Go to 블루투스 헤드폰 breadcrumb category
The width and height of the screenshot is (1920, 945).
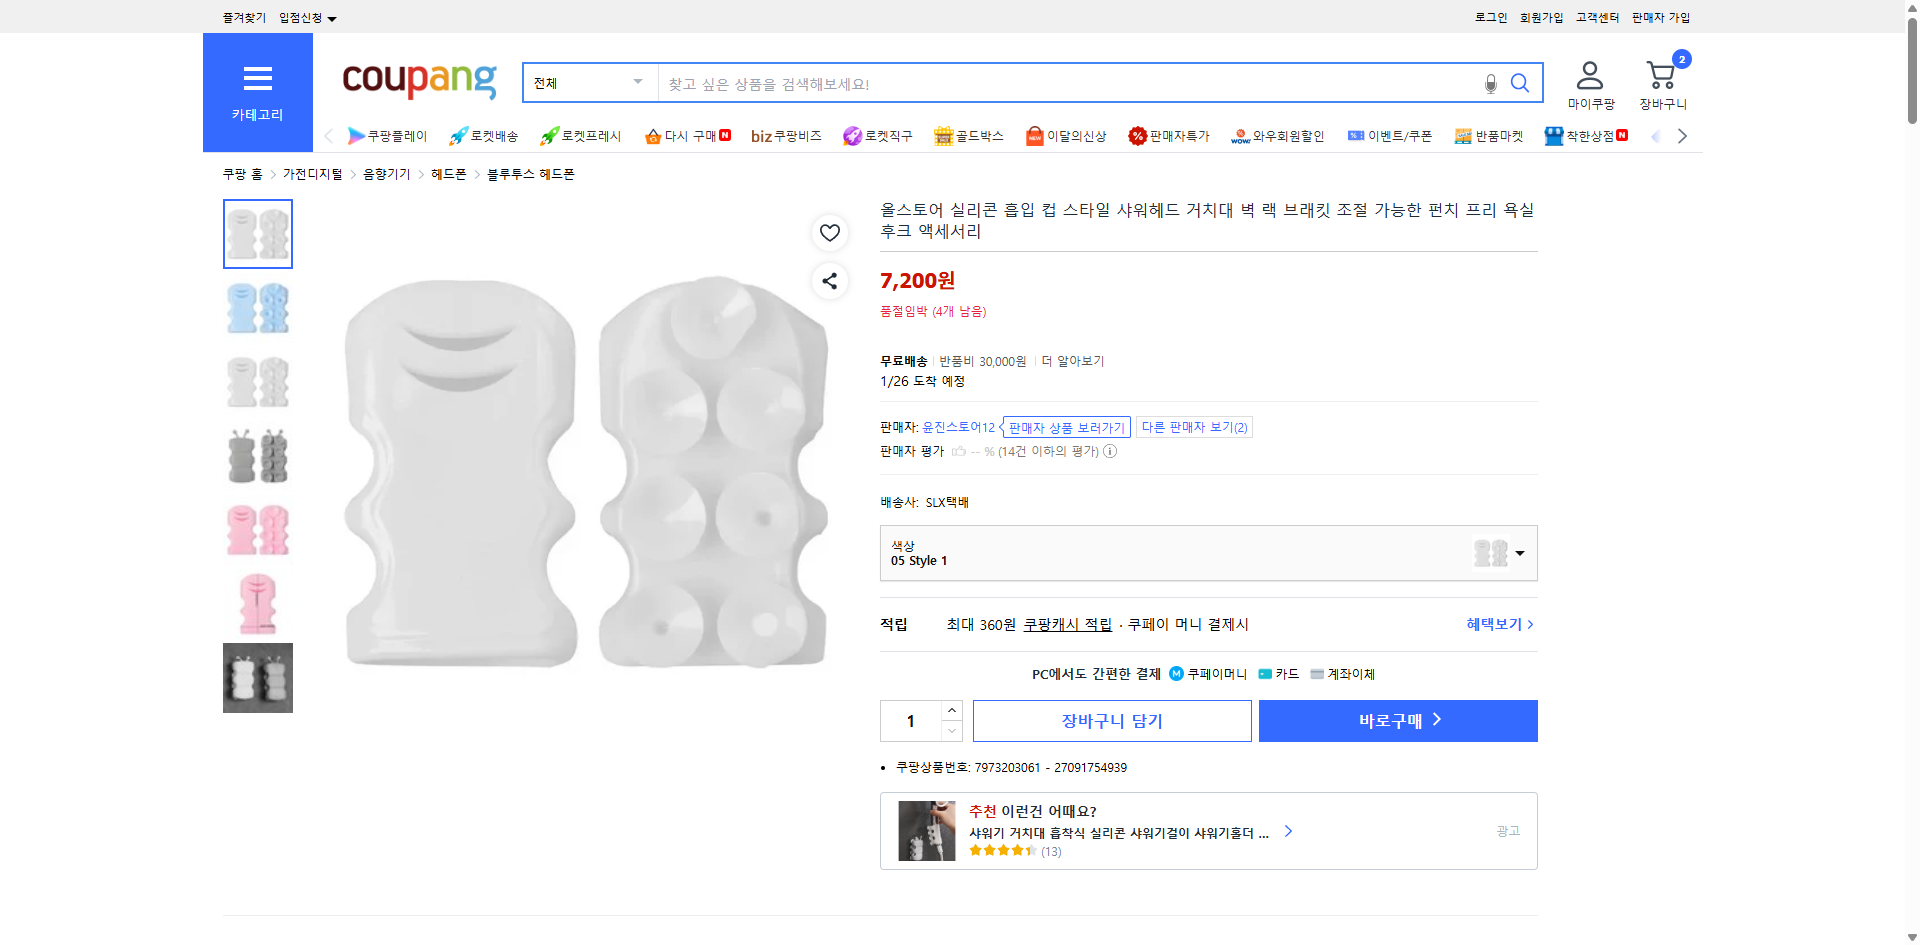(x=529, y=173)
